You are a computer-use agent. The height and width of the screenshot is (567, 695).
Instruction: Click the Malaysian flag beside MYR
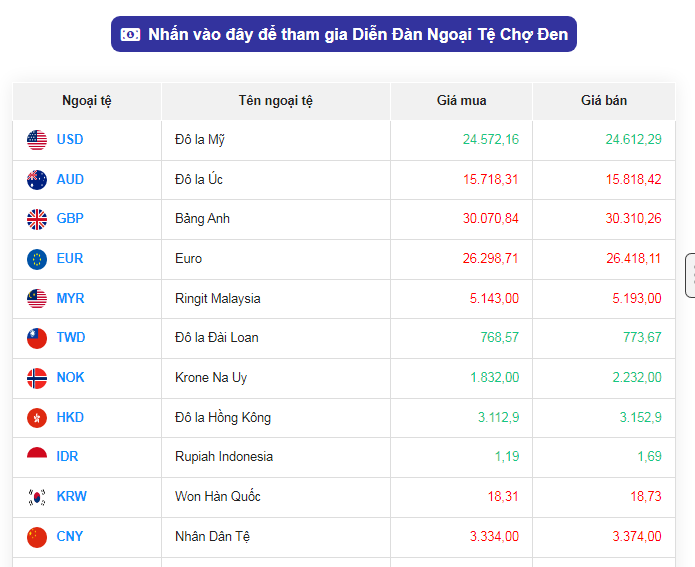37,299
